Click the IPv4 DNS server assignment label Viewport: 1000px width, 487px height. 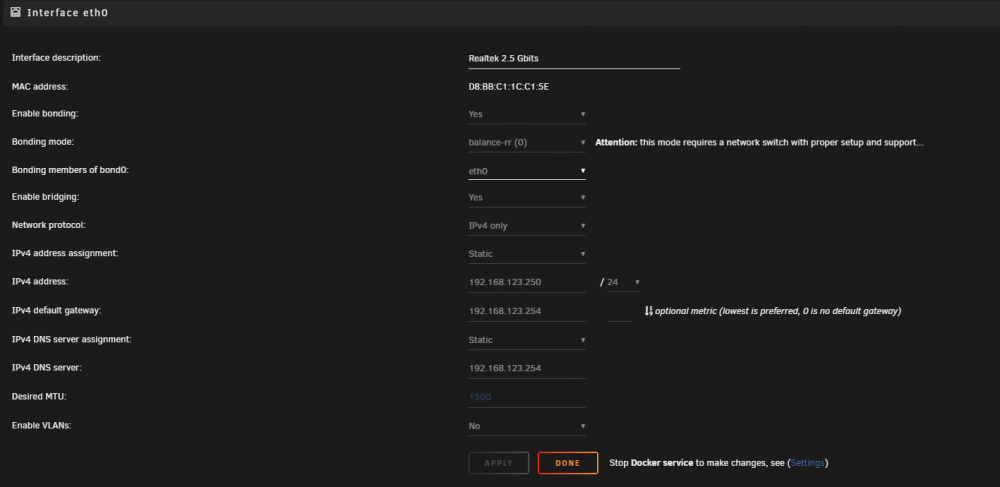(71, 339)
